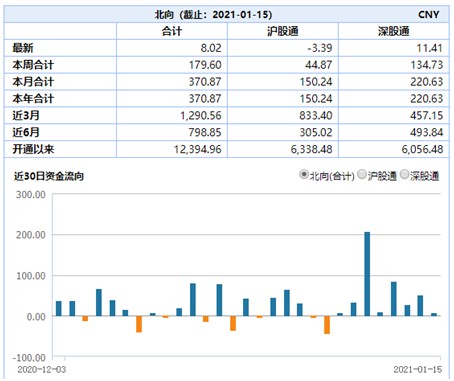Click the 本周合计 row label
Viewport: 454px width, 381px height.
[33, 65]
